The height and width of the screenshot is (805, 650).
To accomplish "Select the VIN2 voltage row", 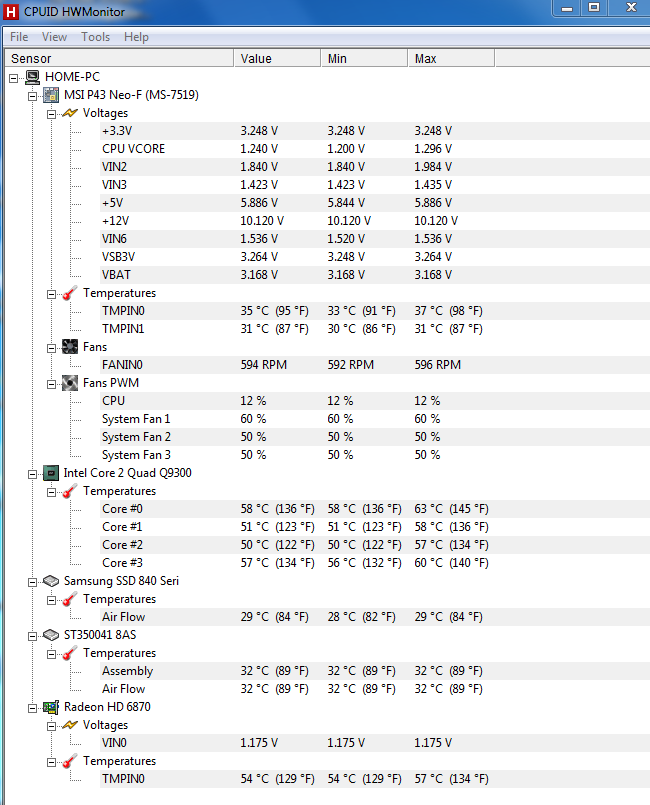I will click(375, 167).
